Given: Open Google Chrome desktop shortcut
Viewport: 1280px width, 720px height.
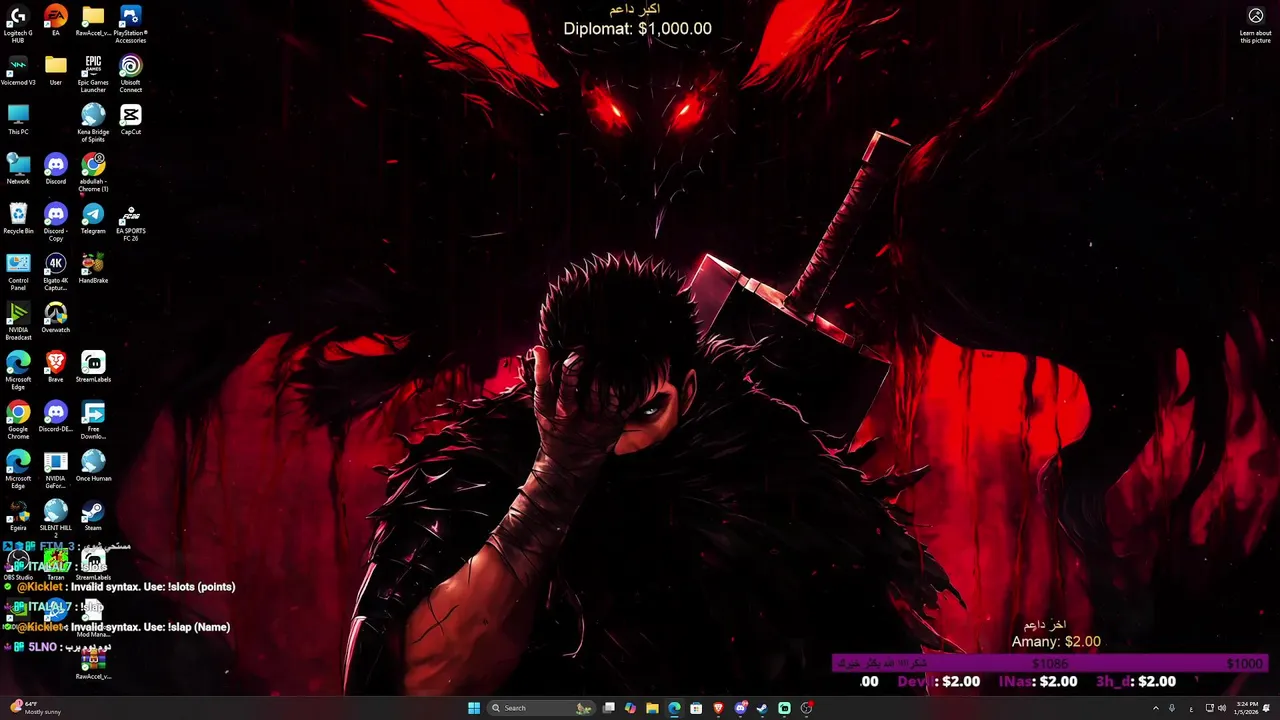Looking at the screenshot, I should [x=18, y=420].
